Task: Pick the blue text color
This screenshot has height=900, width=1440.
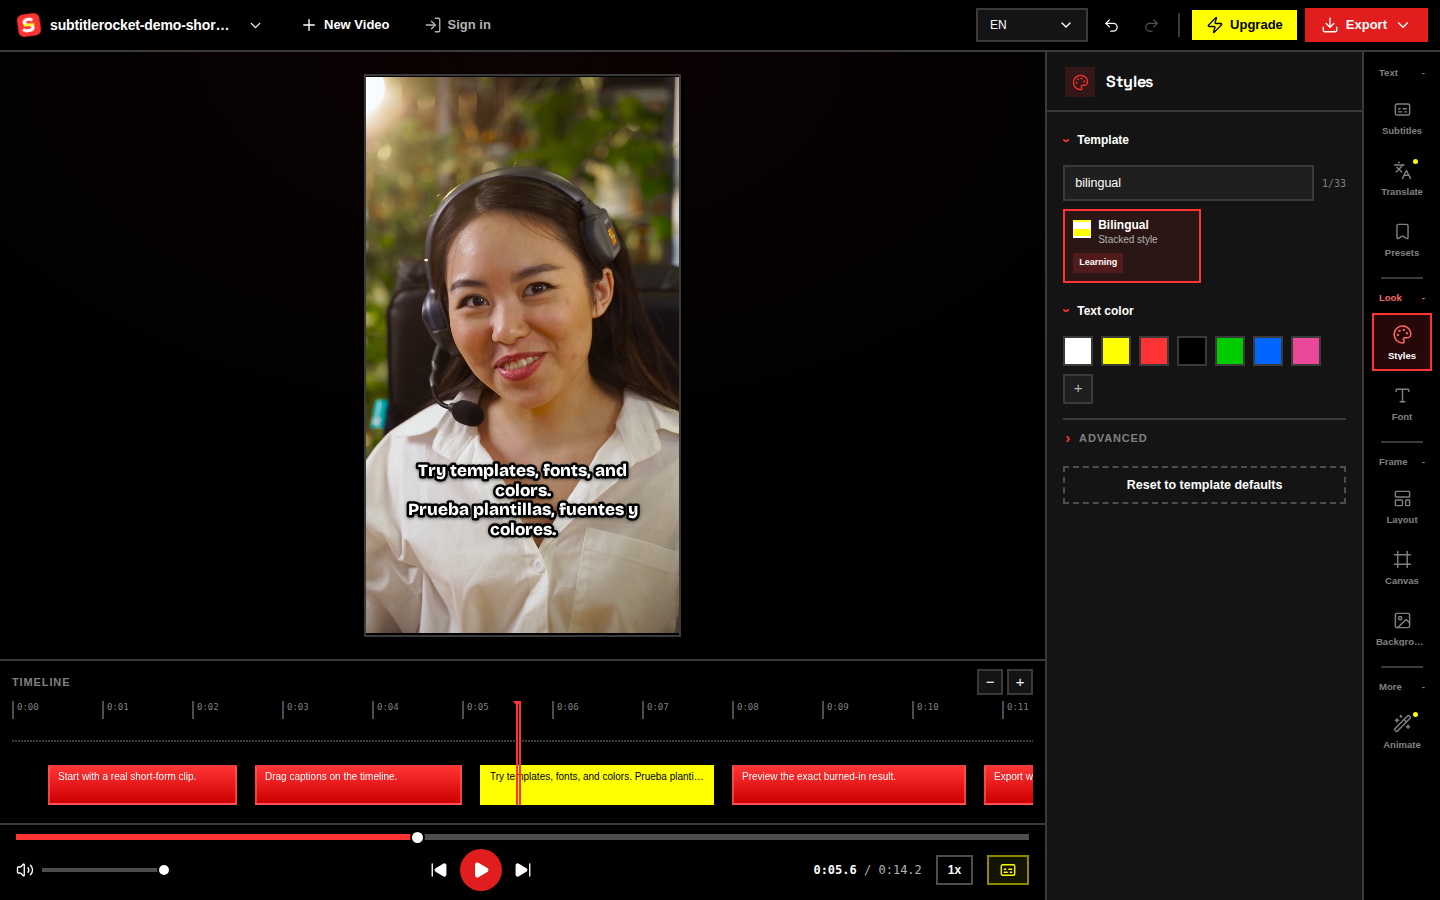Action: [1268, 351]
